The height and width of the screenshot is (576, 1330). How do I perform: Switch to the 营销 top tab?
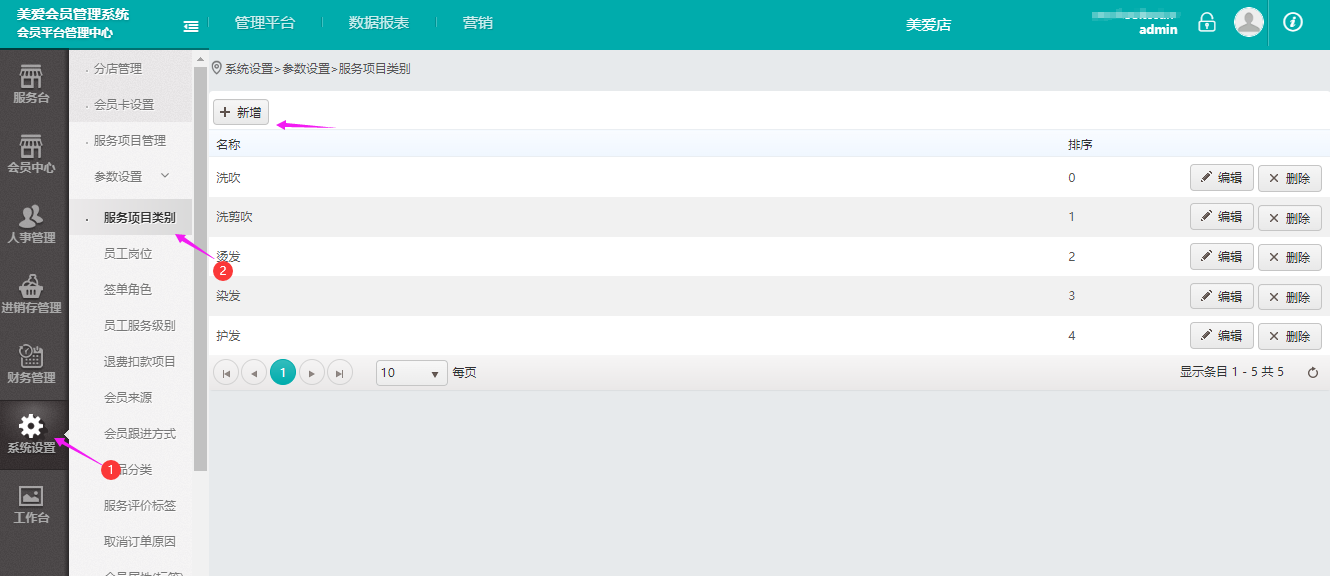pos(477,23)
